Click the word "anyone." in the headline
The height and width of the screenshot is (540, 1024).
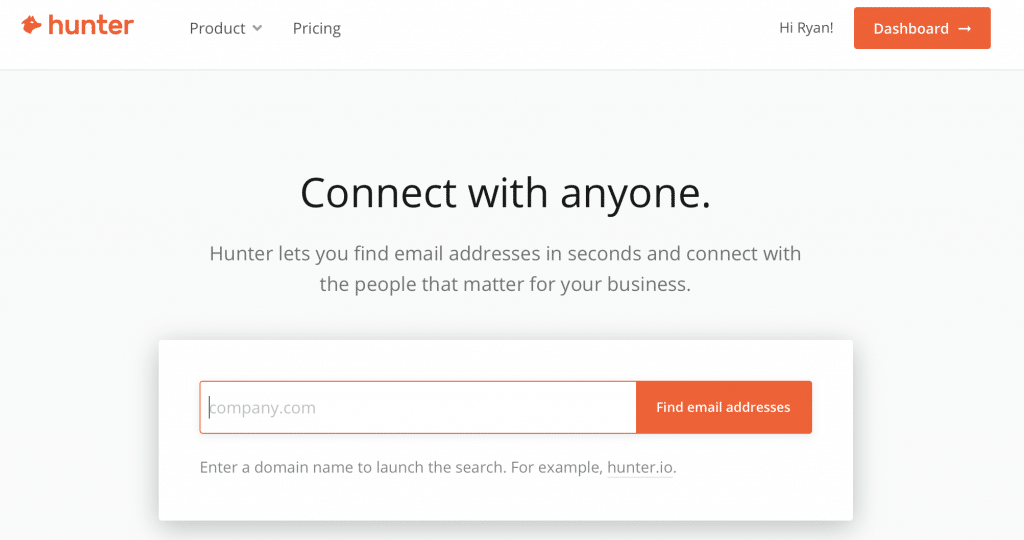pos(635,196)
